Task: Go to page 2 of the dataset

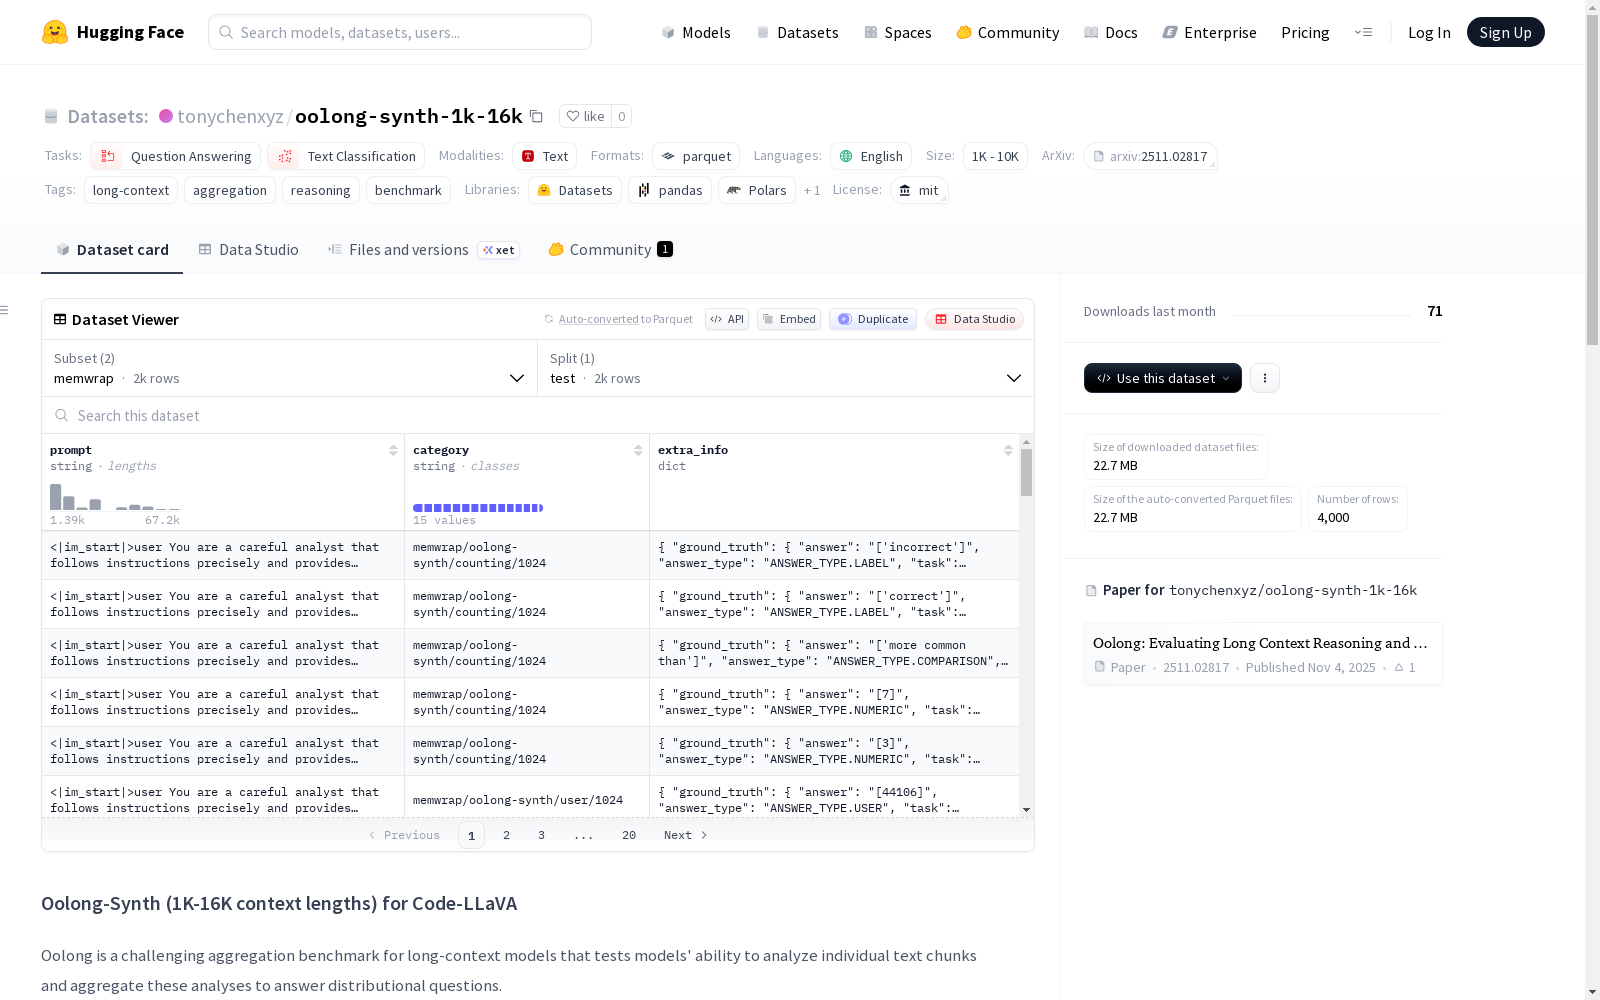Action: point(507,835)
